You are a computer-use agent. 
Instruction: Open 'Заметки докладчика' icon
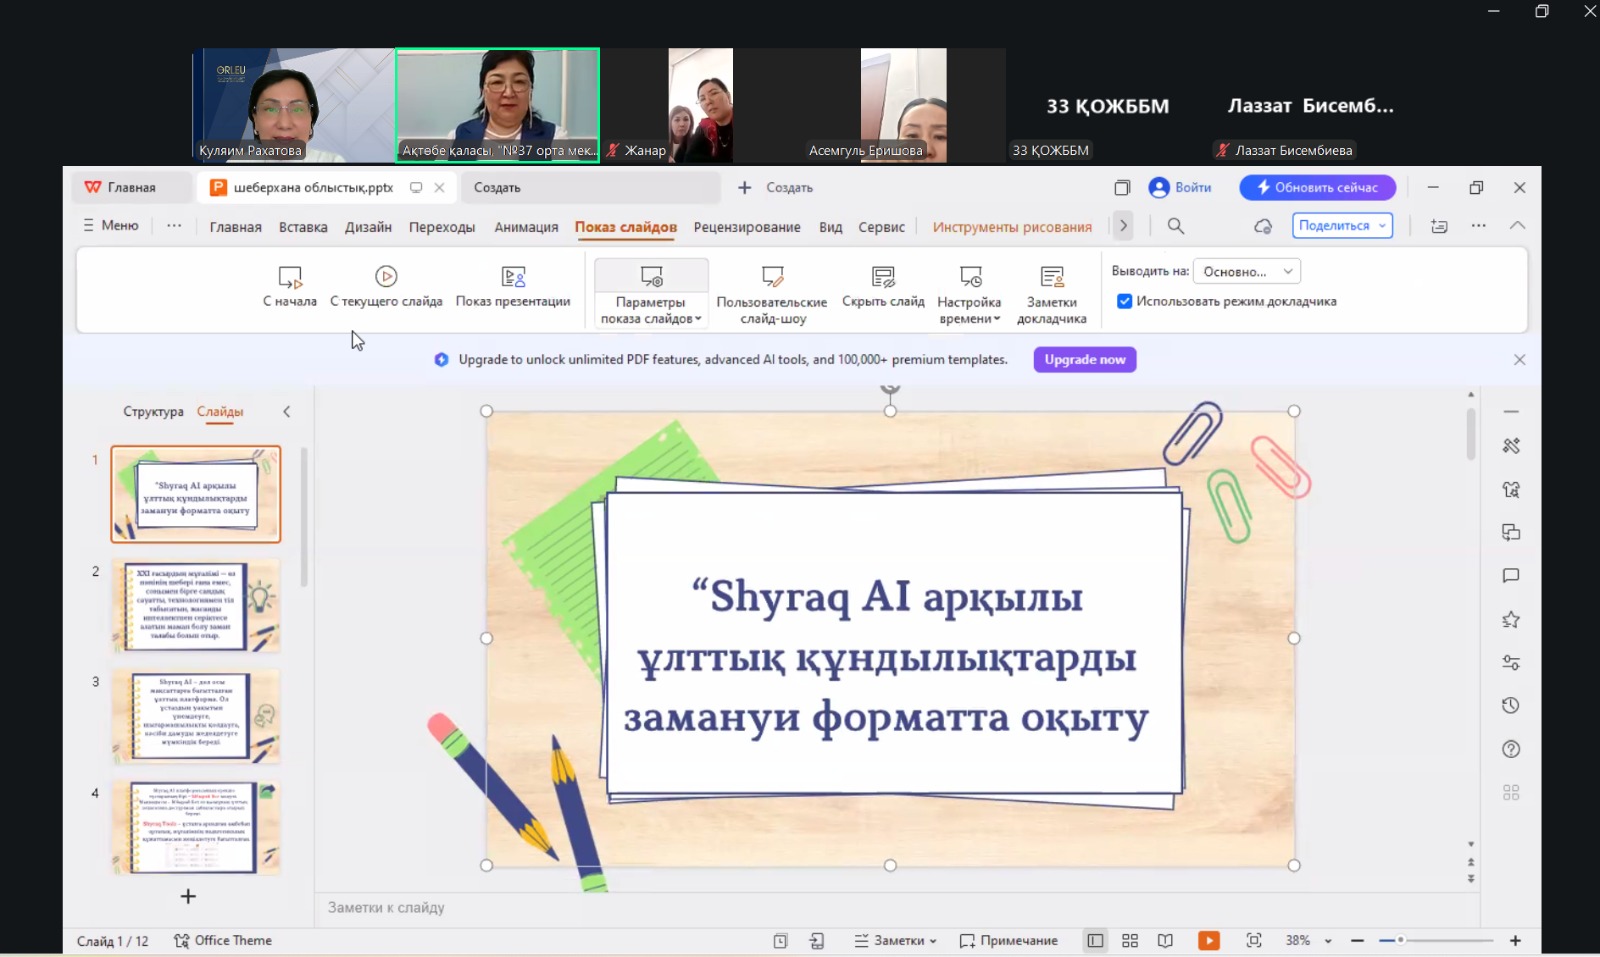point(1051,277)
